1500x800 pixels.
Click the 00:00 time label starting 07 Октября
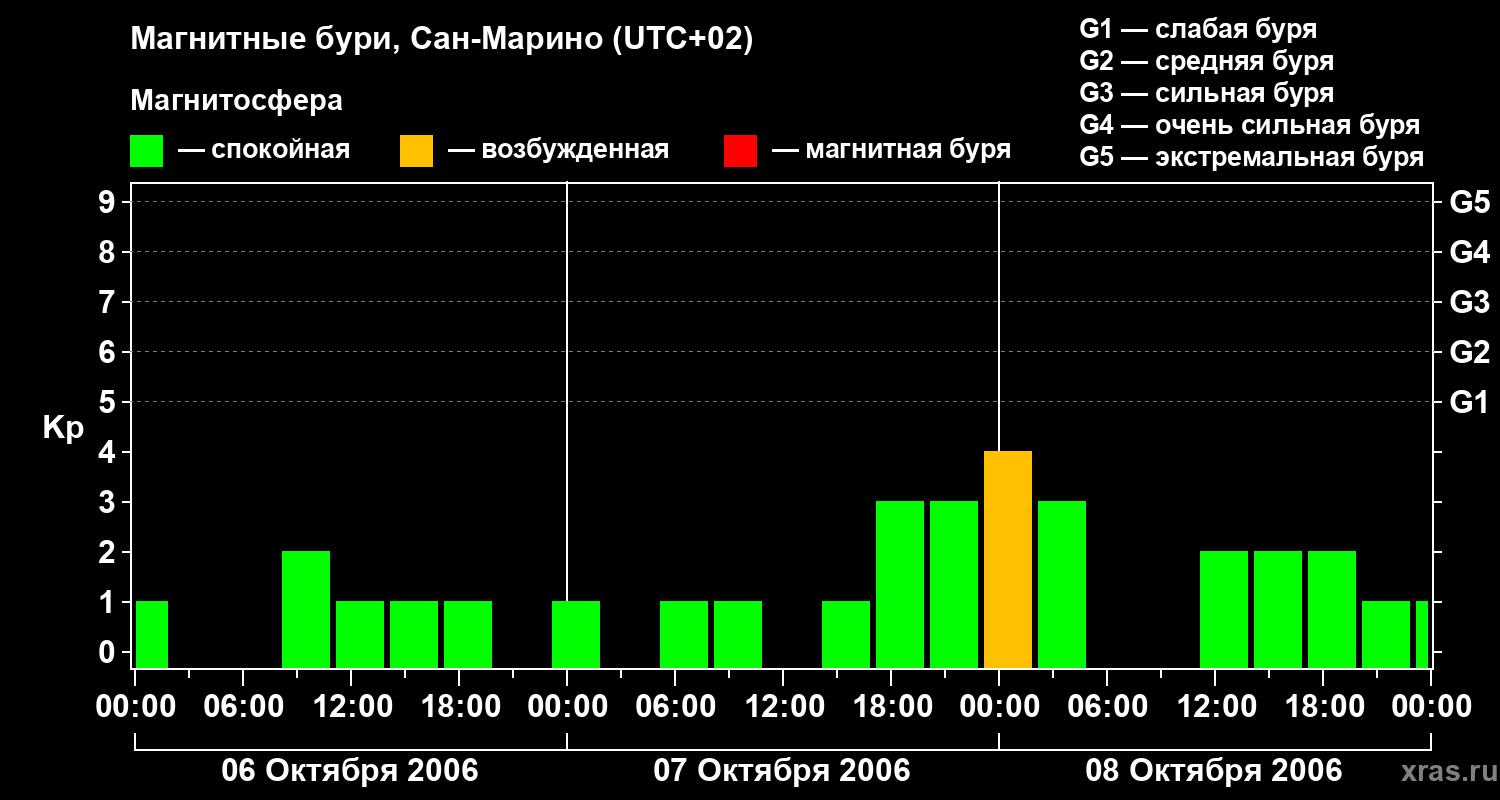click(567, 706)
